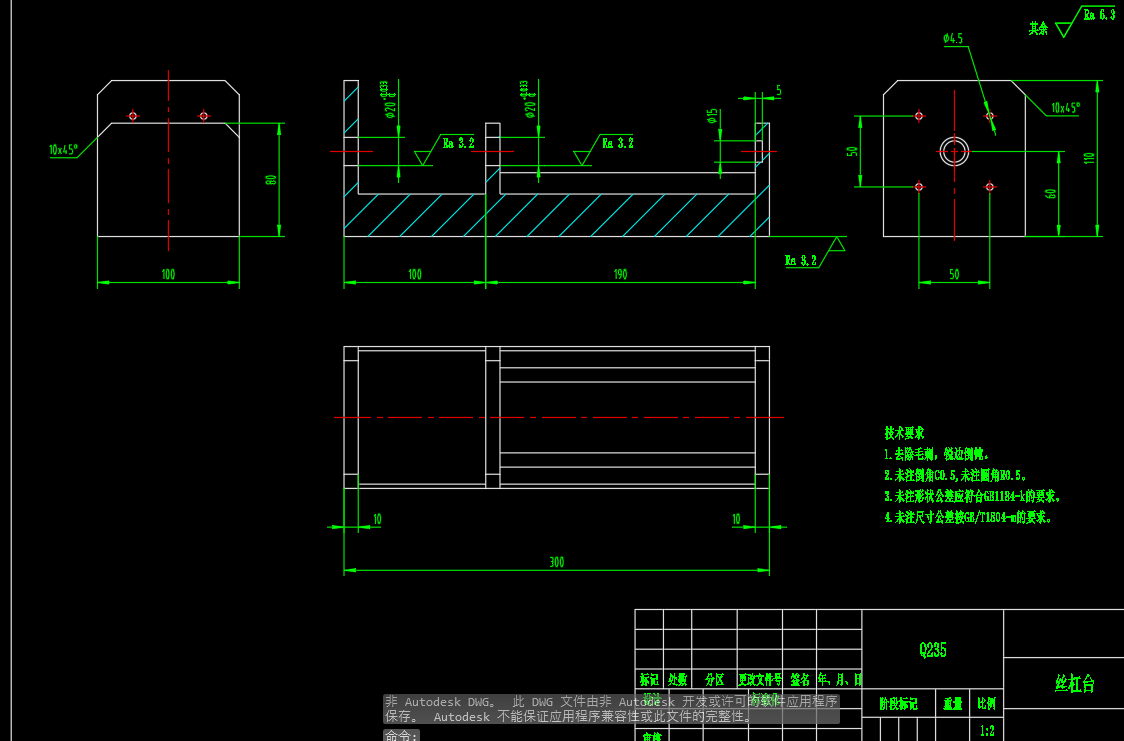The image size is (1124, 741).
Task: Click the '标记' header cell
Action: (649, 679)
